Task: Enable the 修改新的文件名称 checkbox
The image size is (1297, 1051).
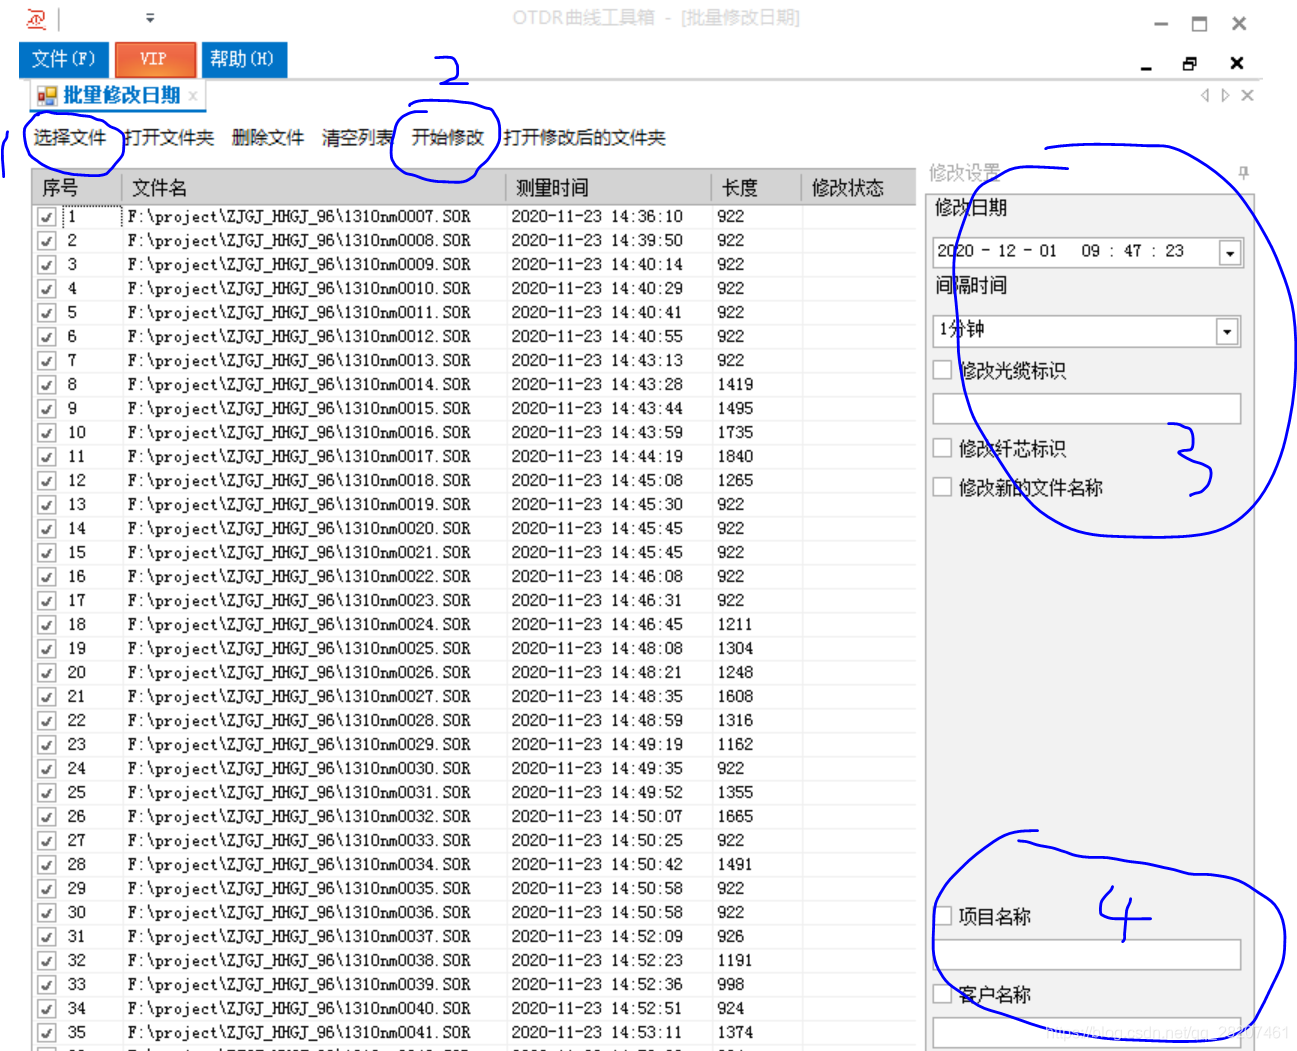Action: coord(942,487)
